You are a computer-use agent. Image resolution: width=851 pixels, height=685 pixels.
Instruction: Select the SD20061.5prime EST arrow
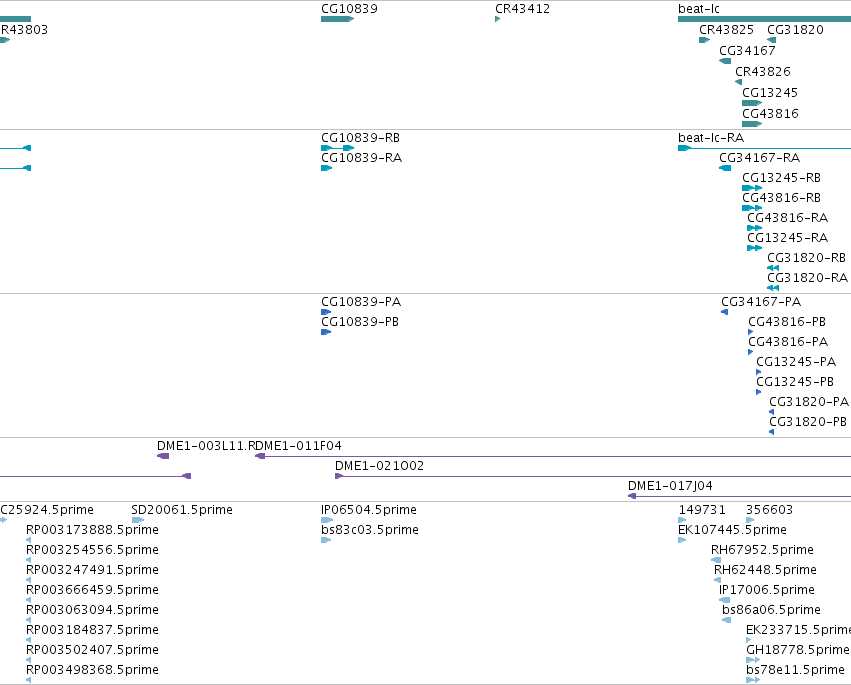(x=138, y=520)
